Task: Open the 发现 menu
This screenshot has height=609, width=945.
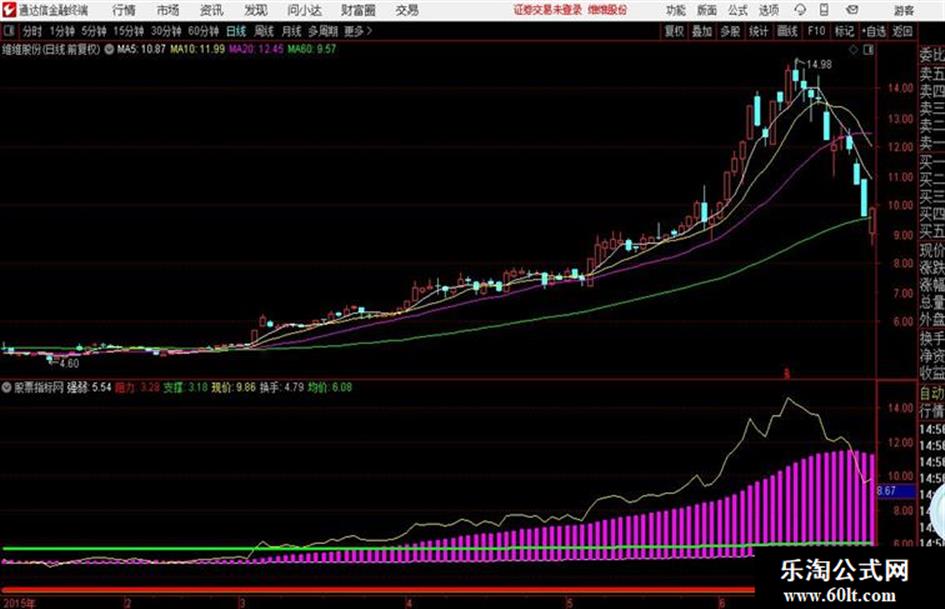Action: tap(256, 10)
